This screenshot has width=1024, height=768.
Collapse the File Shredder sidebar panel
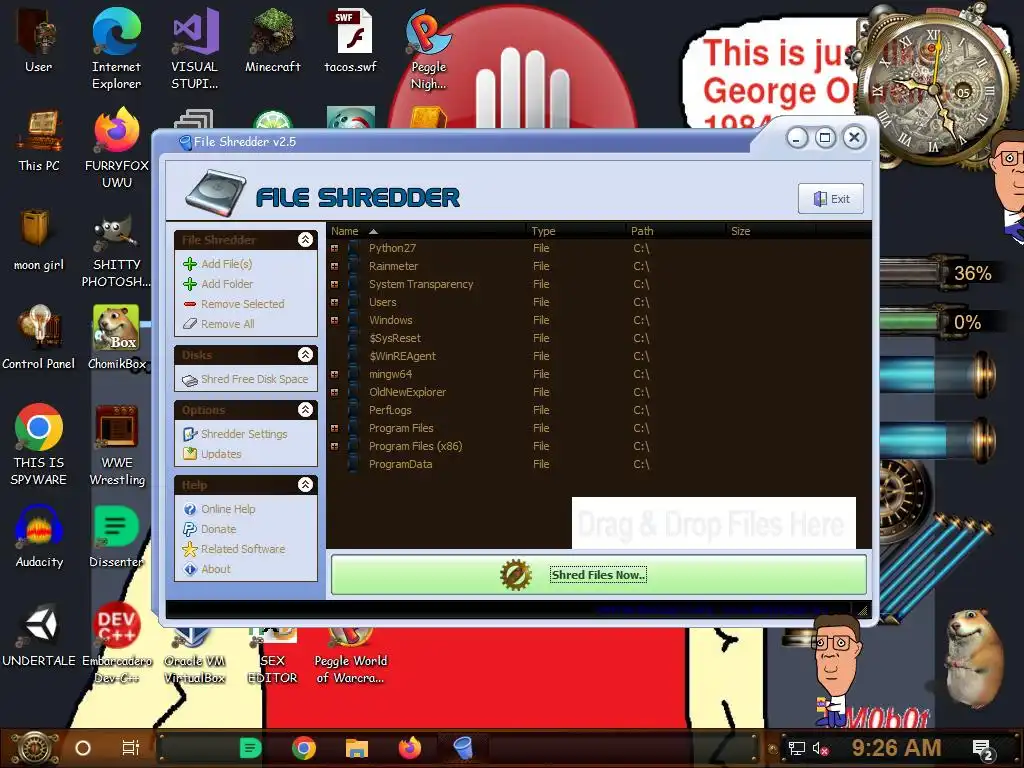[305, 240]
